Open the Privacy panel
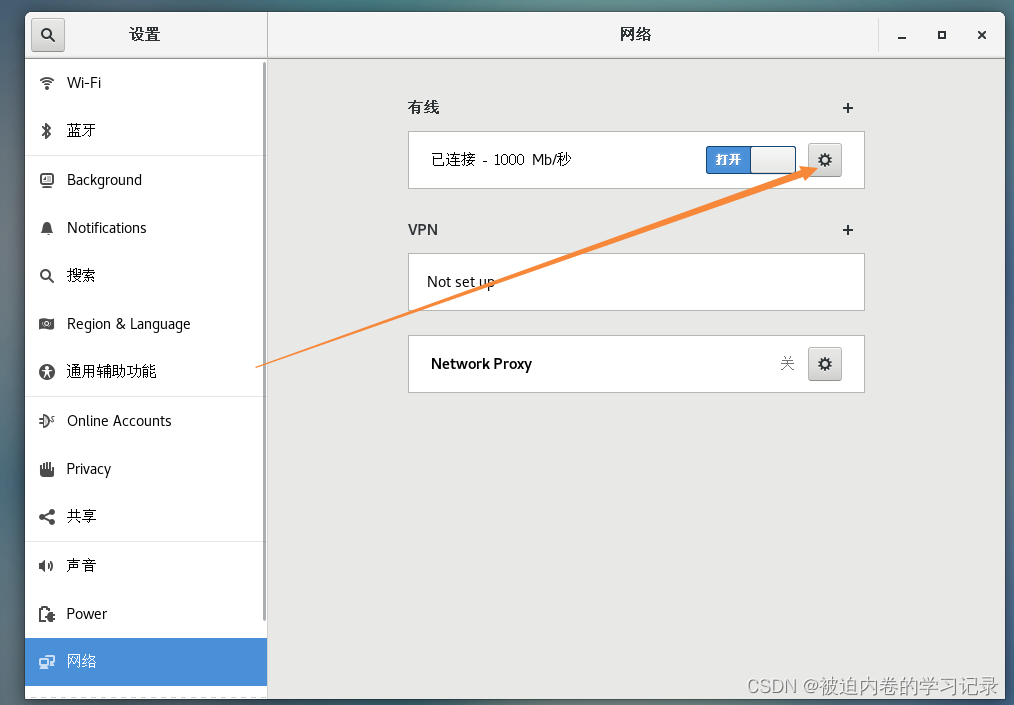 pyautogui.click(x=145, y=468)
